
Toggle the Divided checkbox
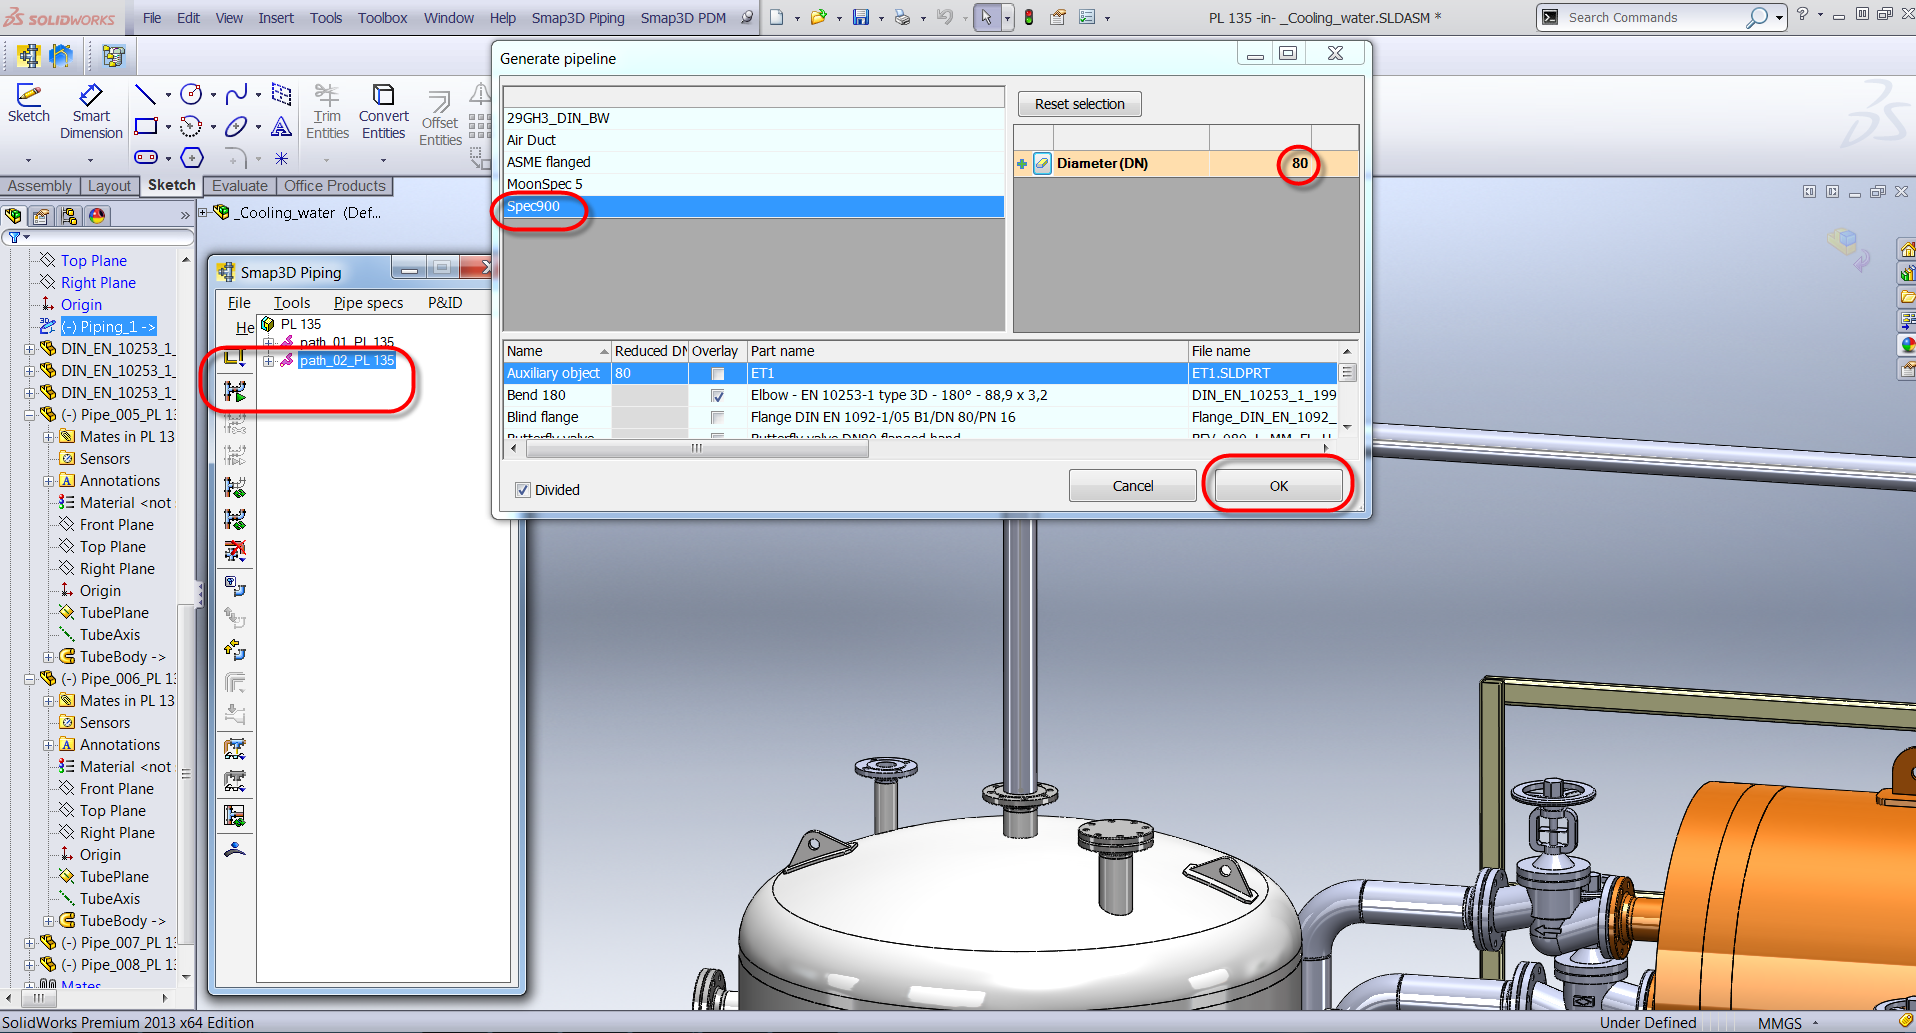point(523,490)
